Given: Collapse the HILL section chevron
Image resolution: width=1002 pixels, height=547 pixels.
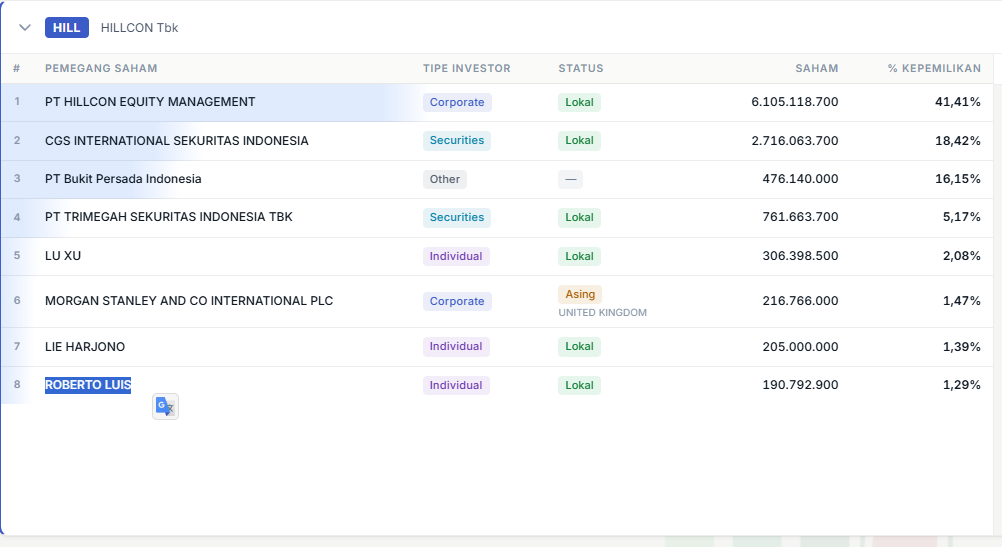Looking at the screenshot, I should tap(25, 28).
